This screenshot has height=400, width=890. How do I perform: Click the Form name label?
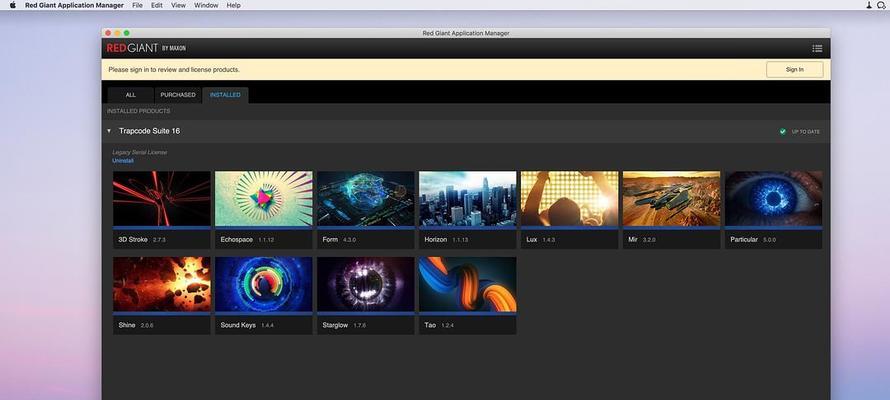[x=330, y=239]
